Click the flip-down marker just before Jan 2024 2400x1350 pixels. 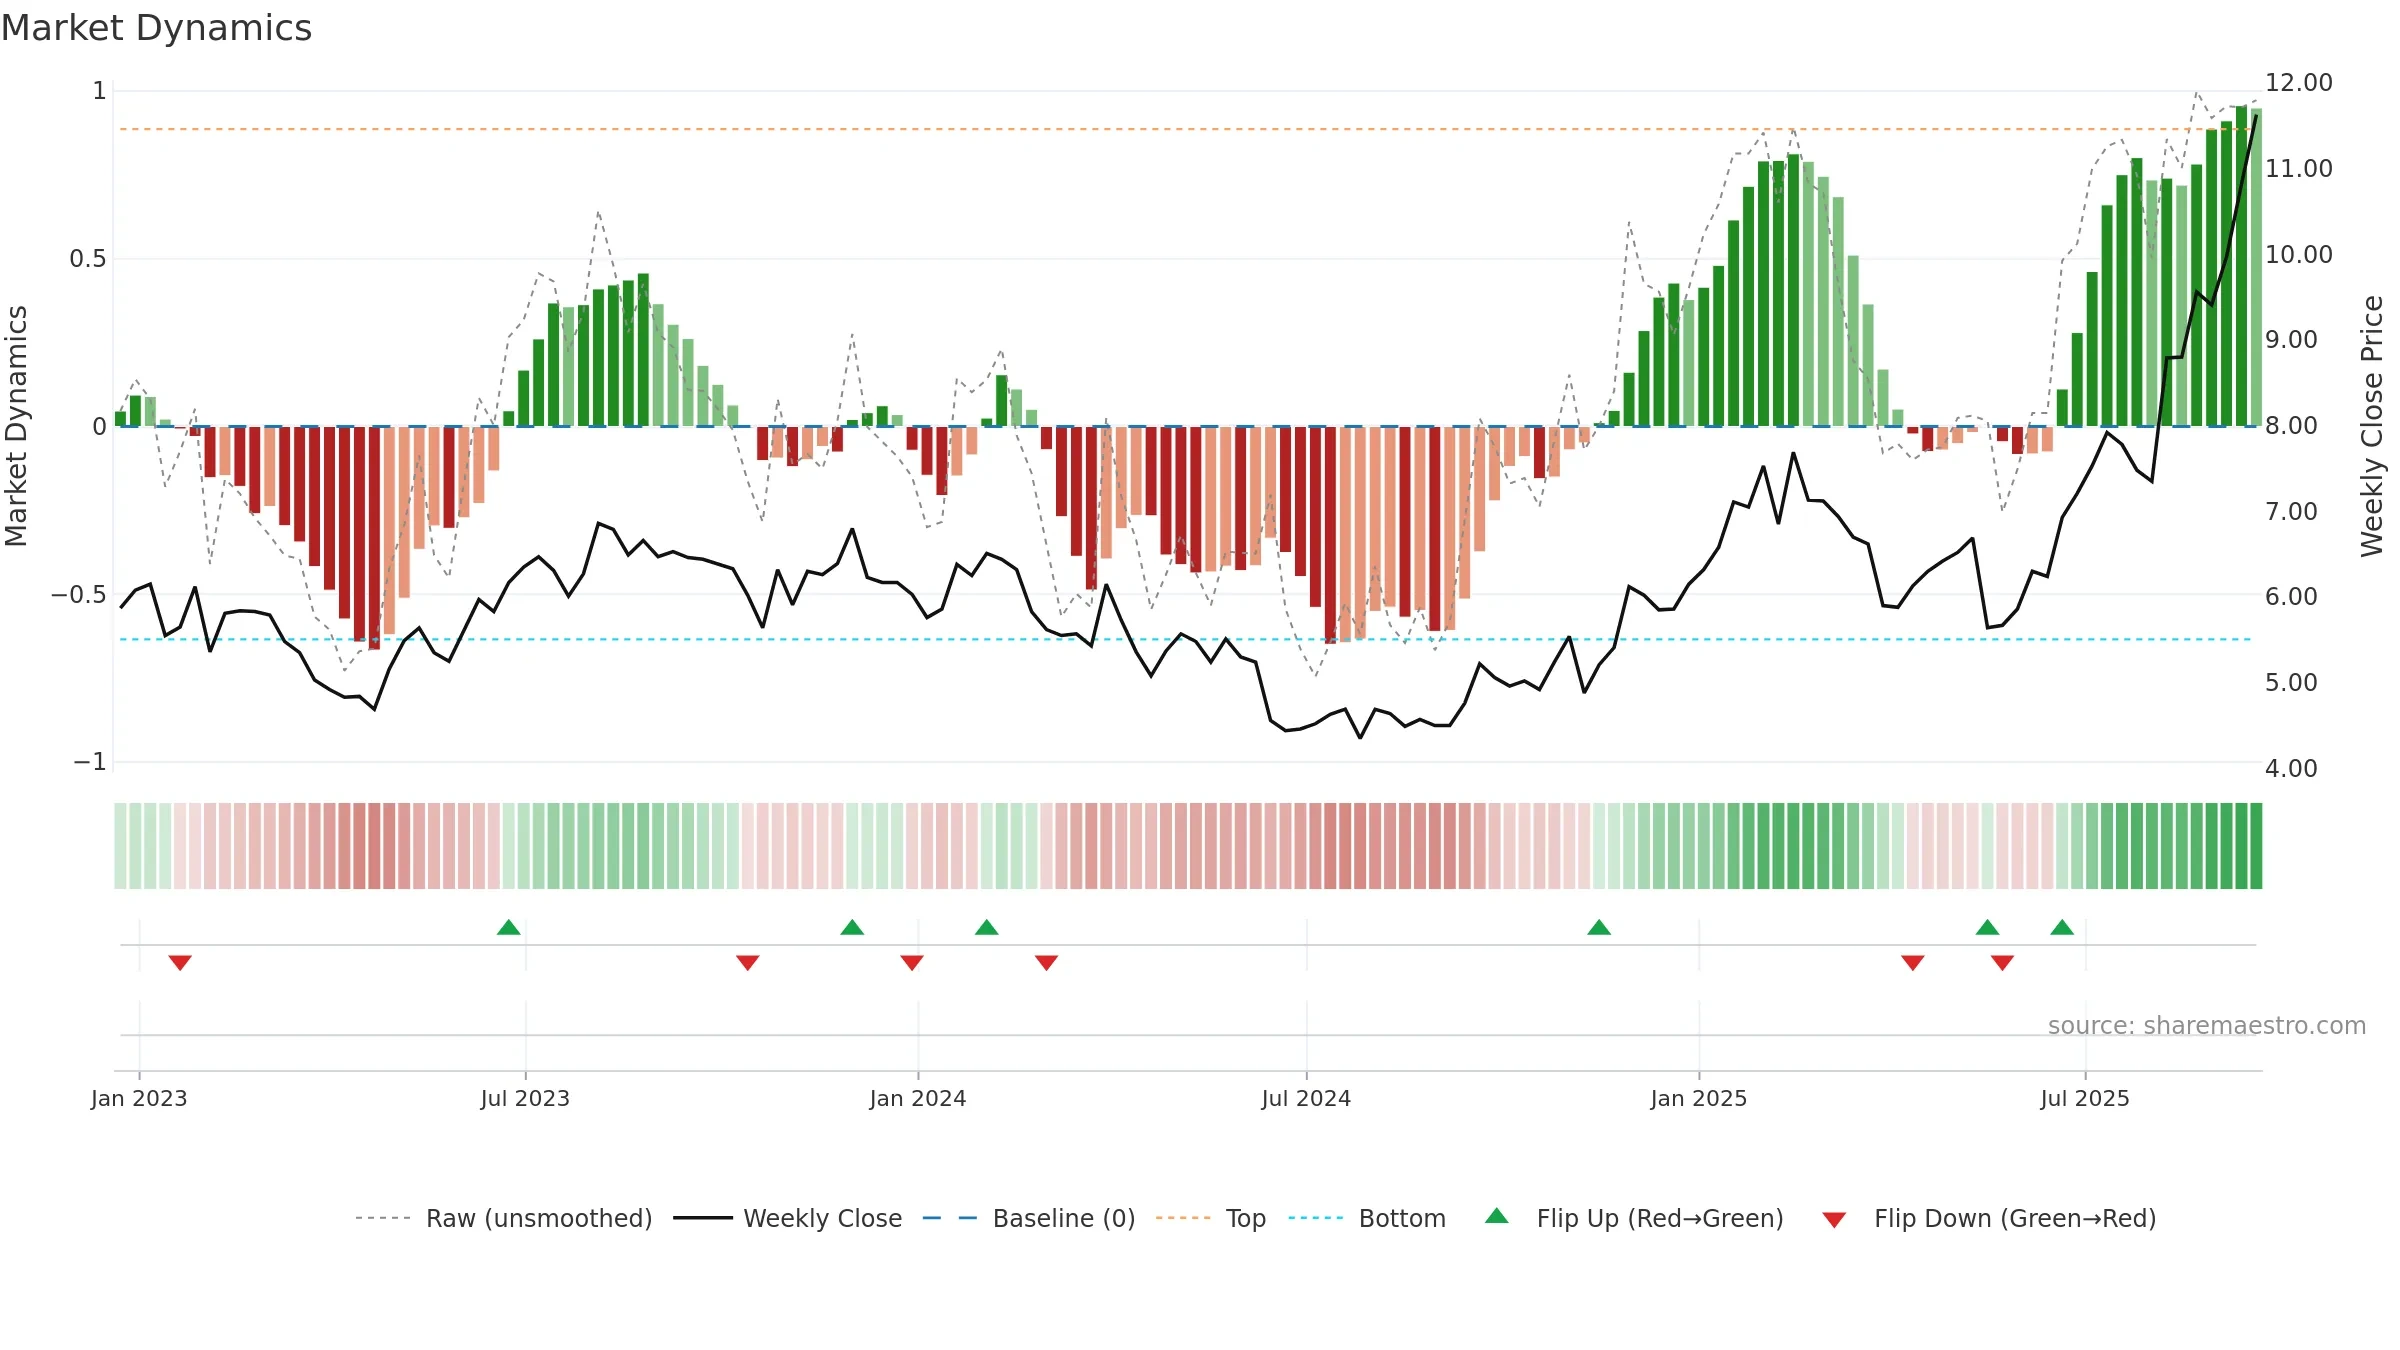[x=912, y=963]
